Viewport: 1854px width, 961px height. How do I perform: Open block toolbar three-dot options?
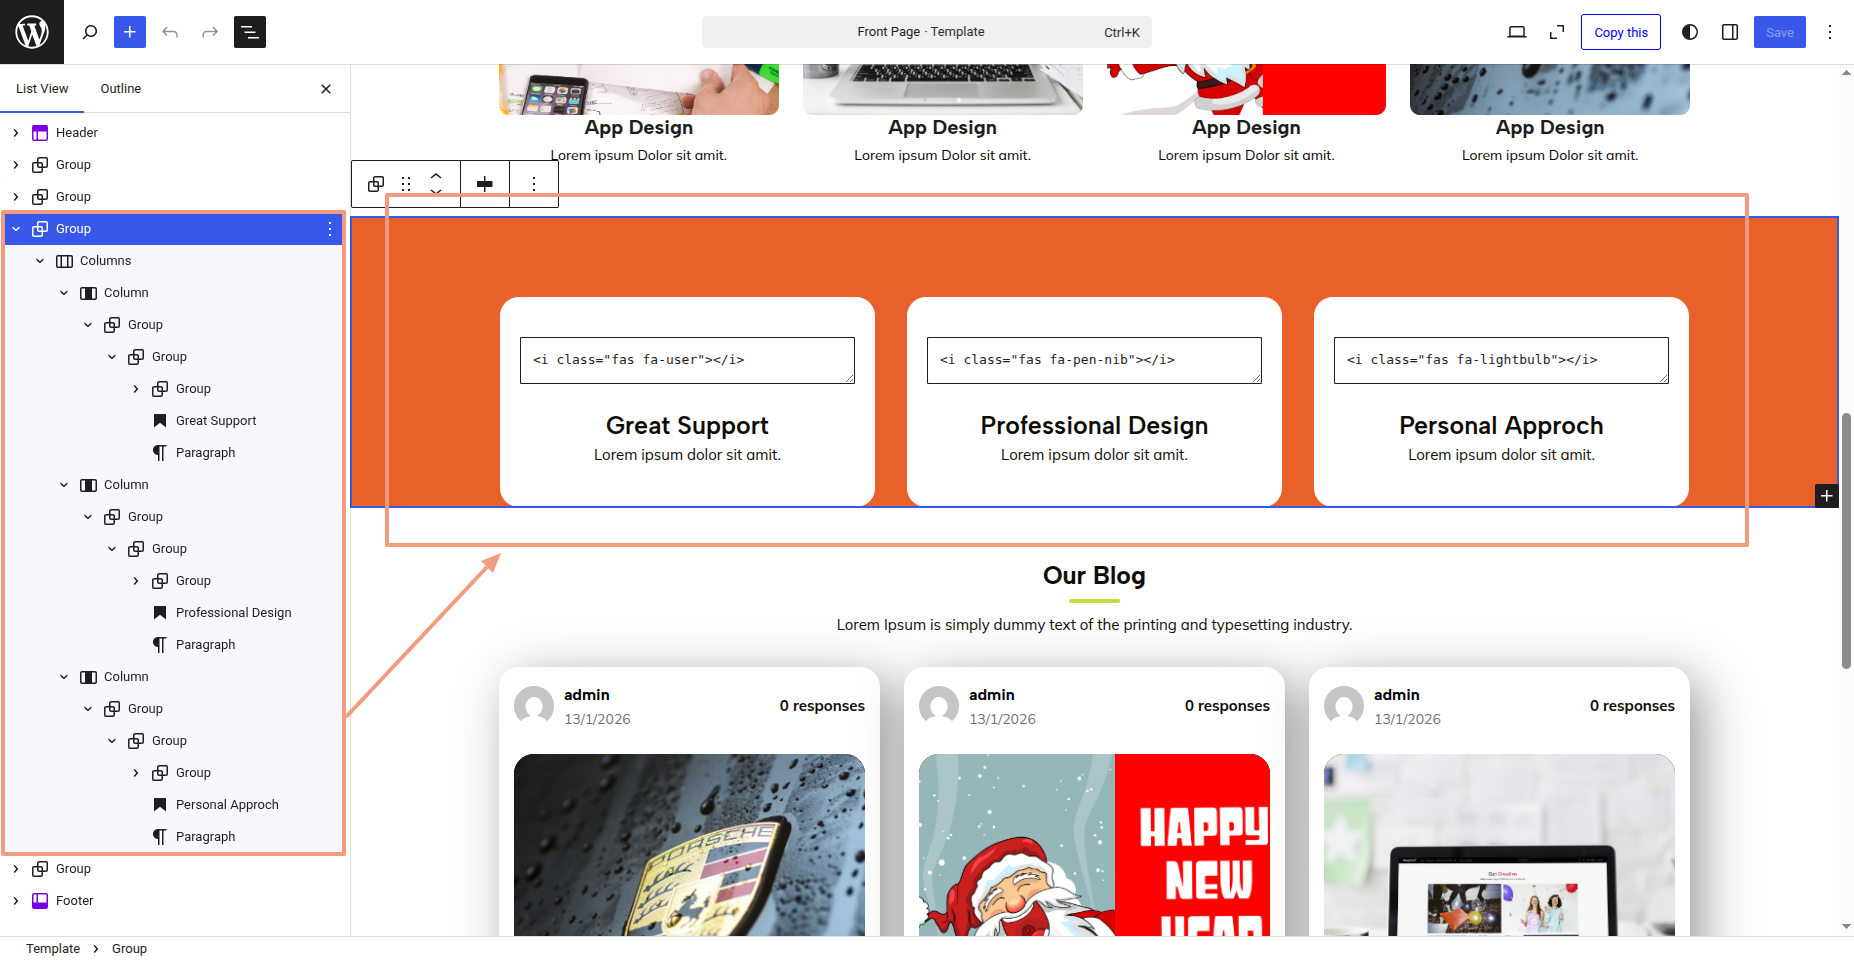tap(534, 184)
